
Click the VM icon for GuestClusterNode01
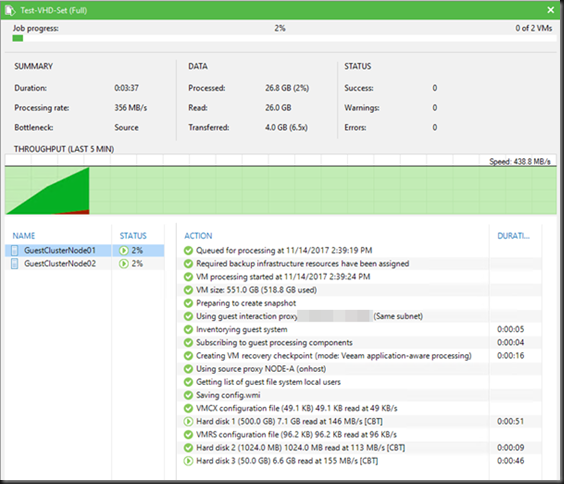coord(15,250)
